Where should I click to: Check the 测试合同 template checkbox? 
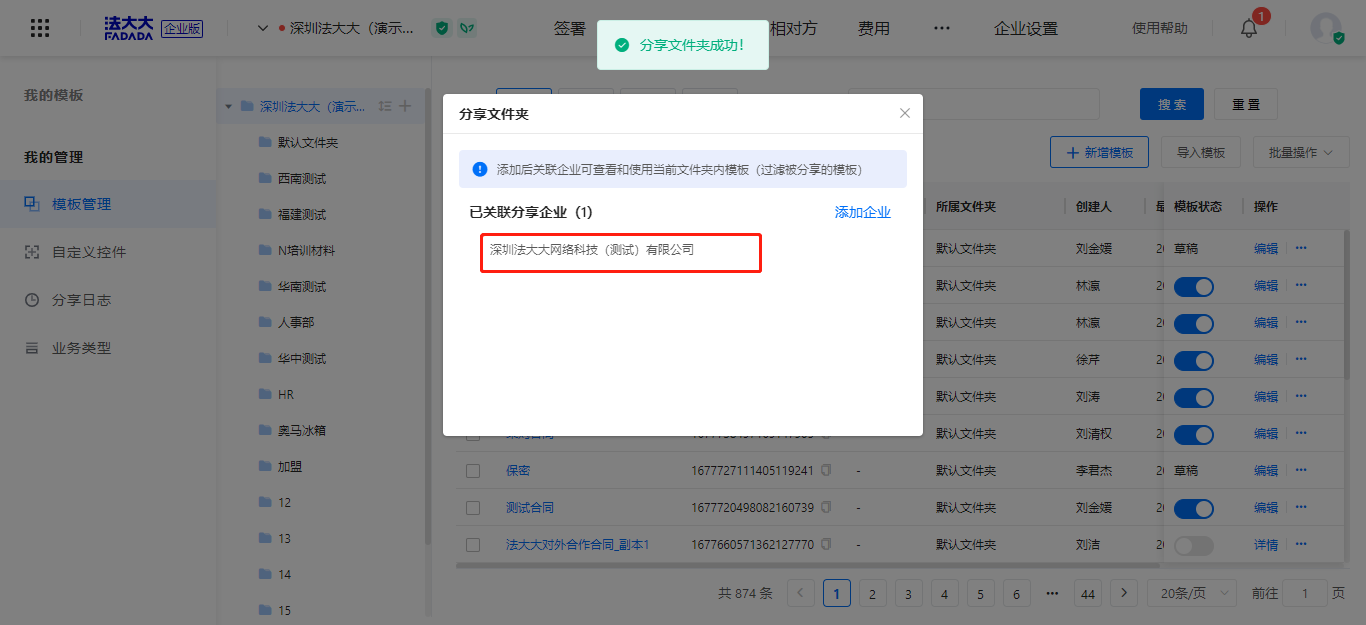click(x=473, y=508)
